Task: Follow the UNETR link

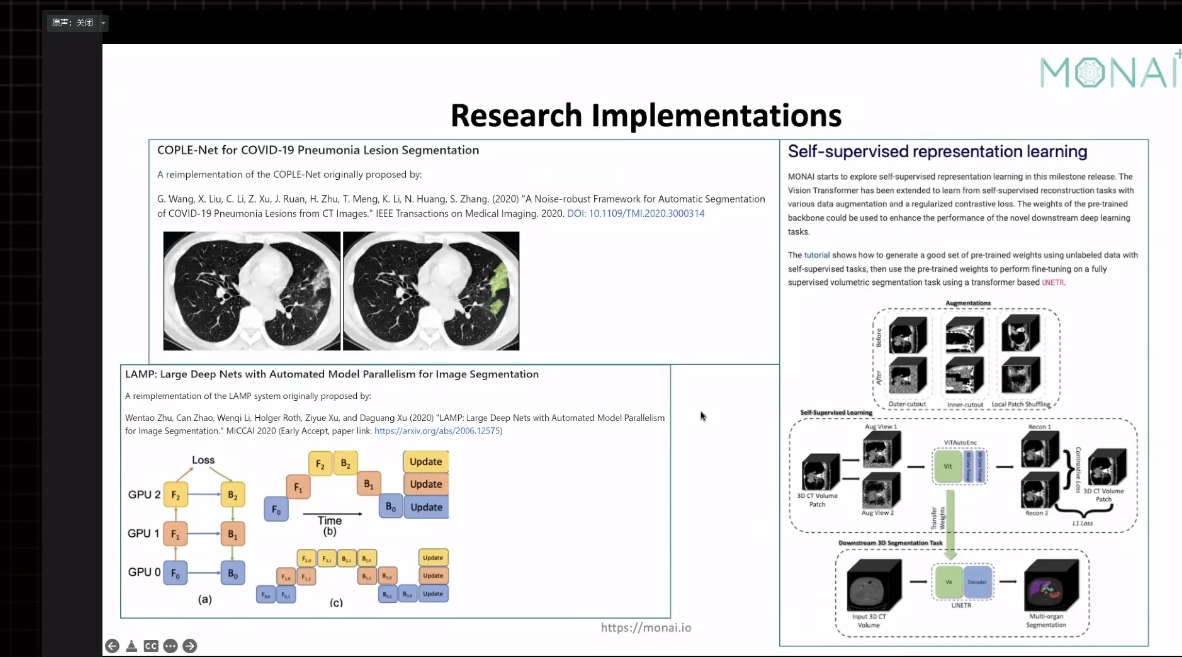Action: pyautogui.click(x=1052, y=283)
